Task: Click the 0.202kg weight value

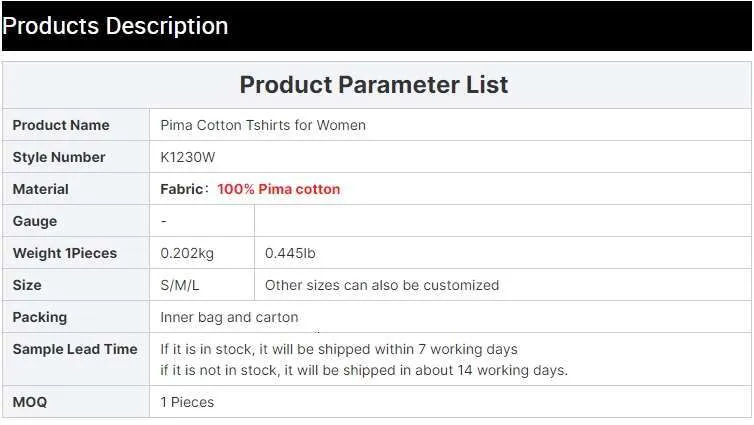Action: tap(187, 253)
